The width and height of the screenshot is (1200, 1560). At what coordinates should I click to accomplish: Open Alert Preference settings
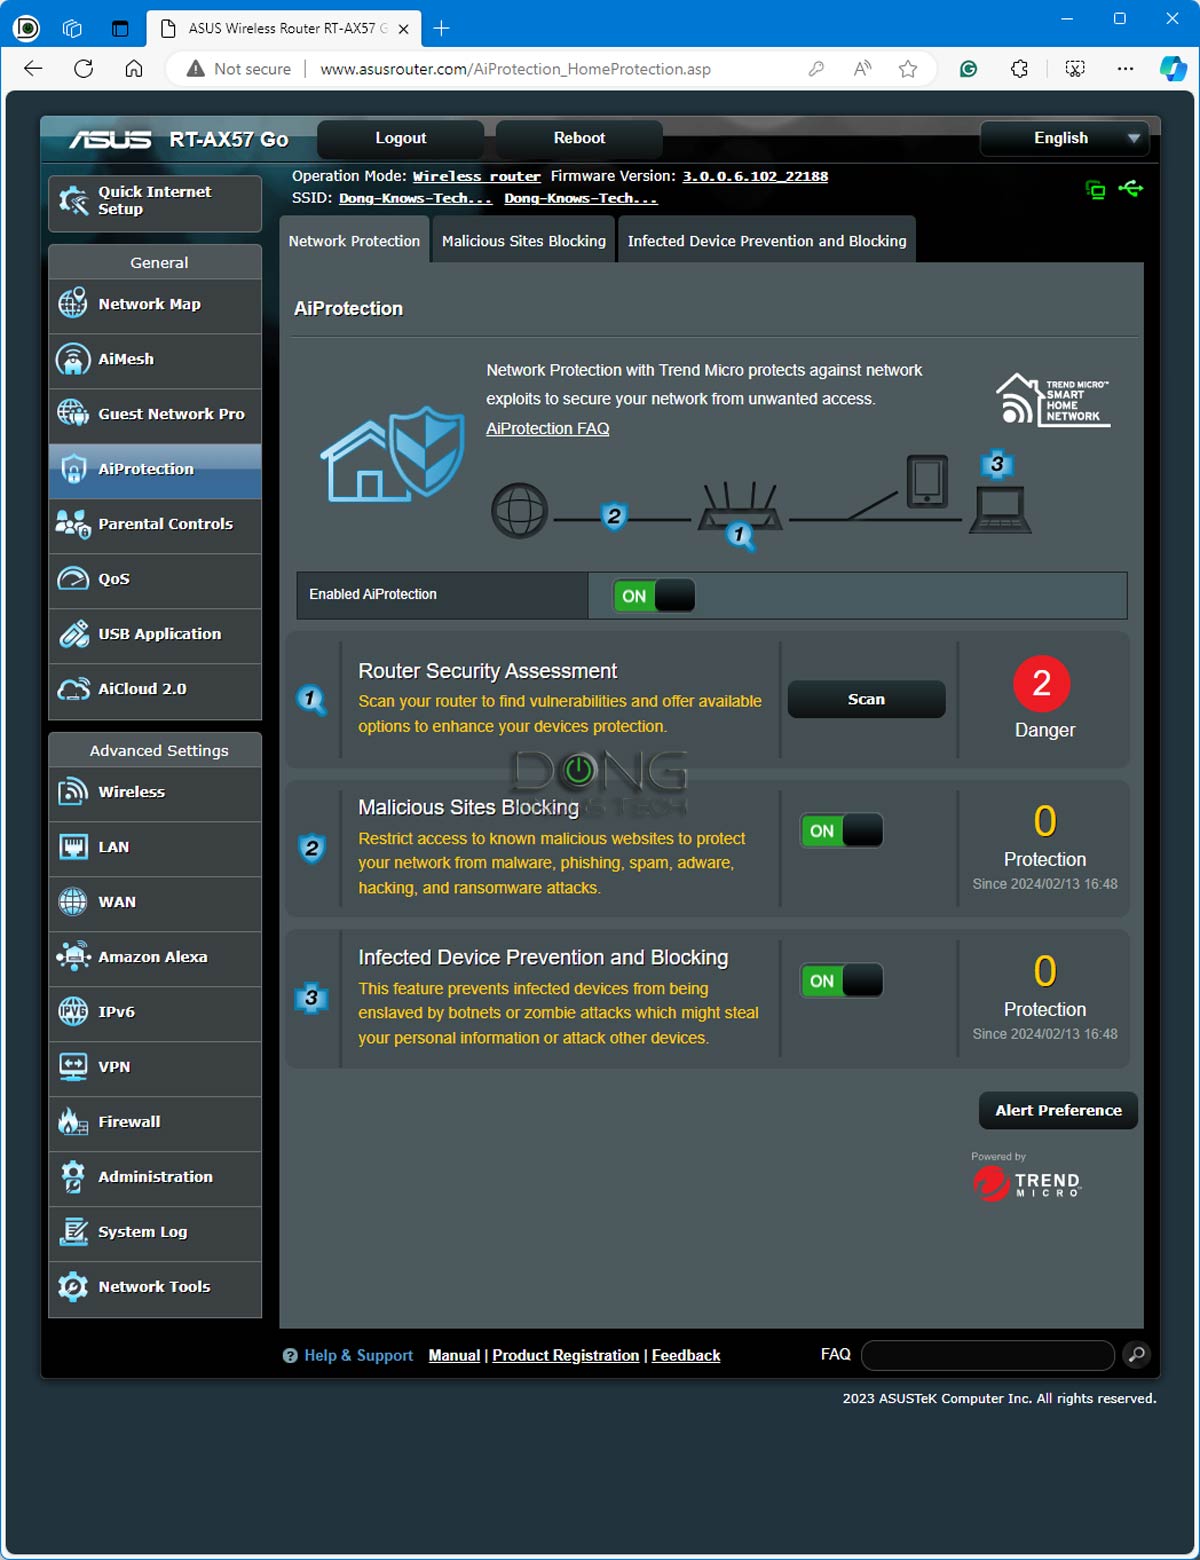click(1058, 1110)
